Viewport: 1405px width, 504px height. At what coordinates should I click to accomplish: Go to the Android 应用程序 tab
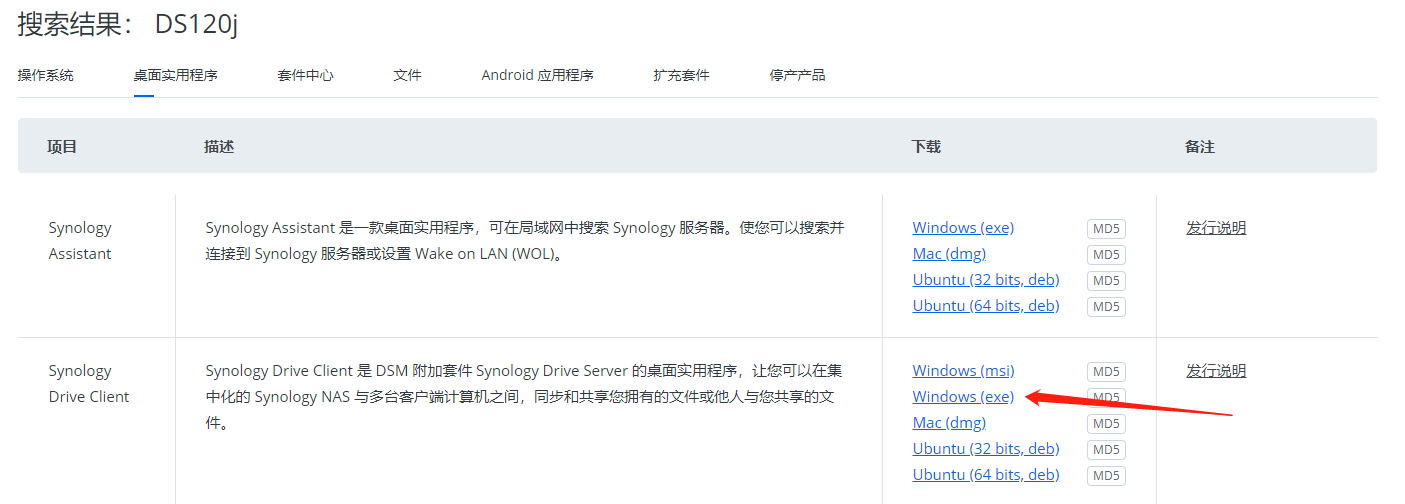pos(538,75)
